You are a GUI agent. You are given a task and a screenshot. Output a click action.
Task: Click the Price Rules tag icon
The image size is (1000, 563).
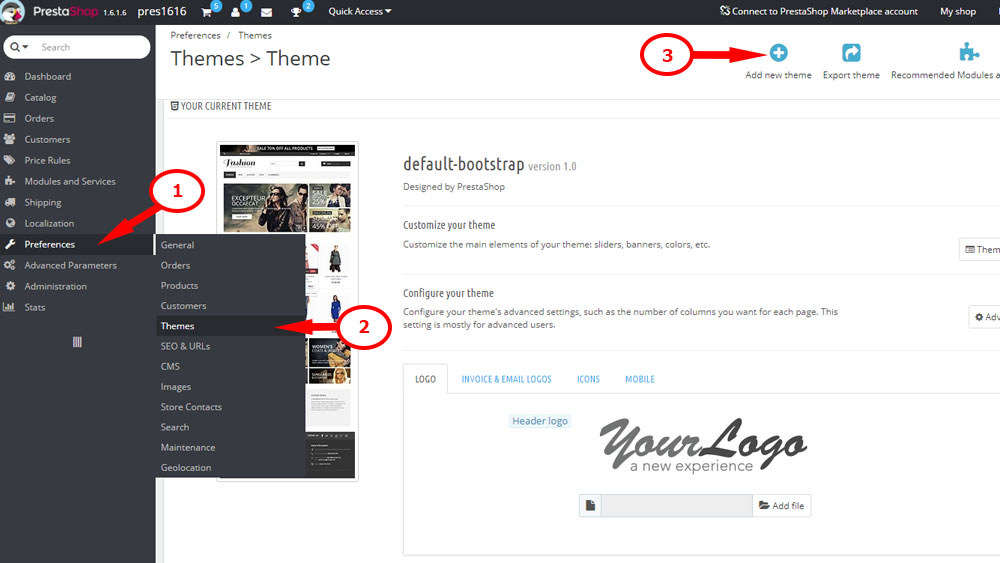10,161
